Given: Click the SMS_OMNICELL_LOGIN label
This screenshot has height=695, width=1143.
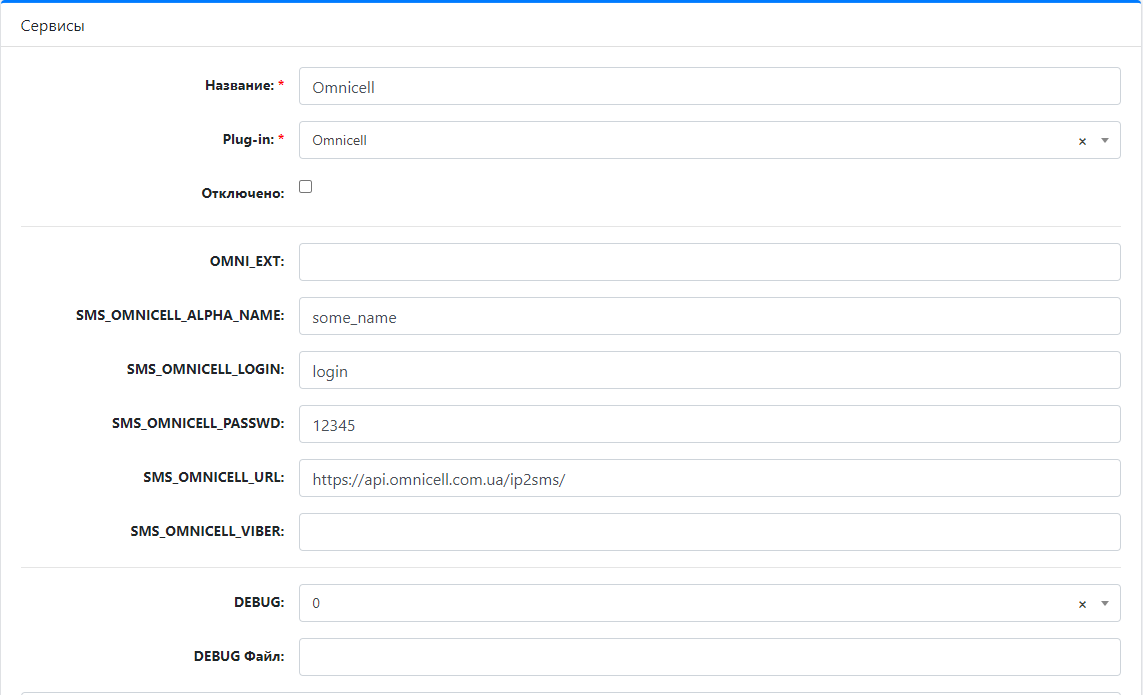Looking at the screenshot, I should (206, 369).
